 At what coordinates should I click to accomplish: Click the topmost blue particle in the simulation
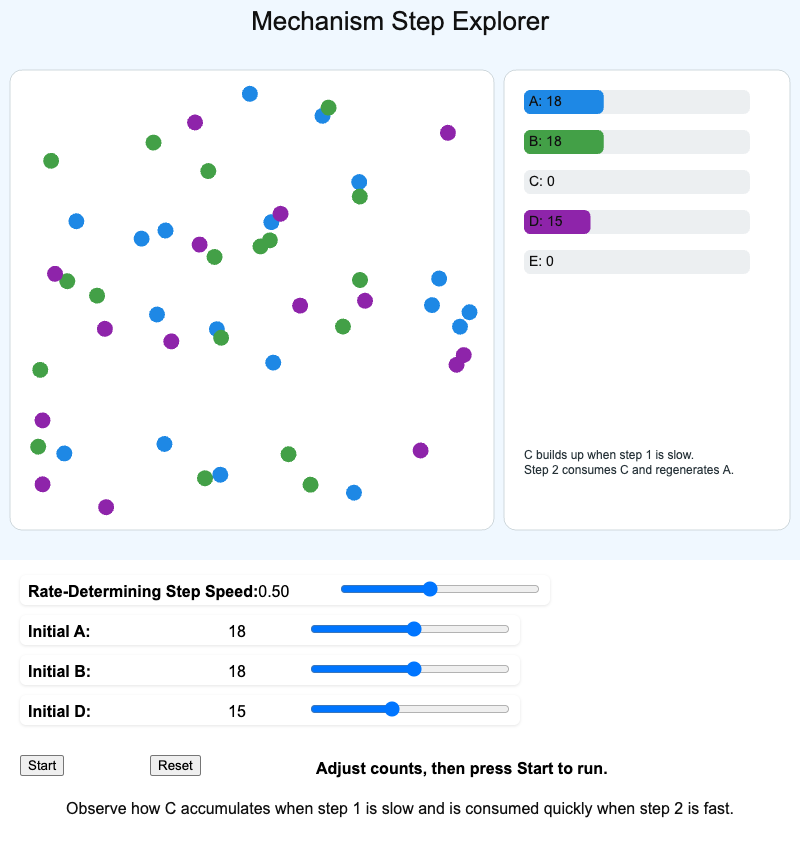pyautogui.click(x=250, y=94)
